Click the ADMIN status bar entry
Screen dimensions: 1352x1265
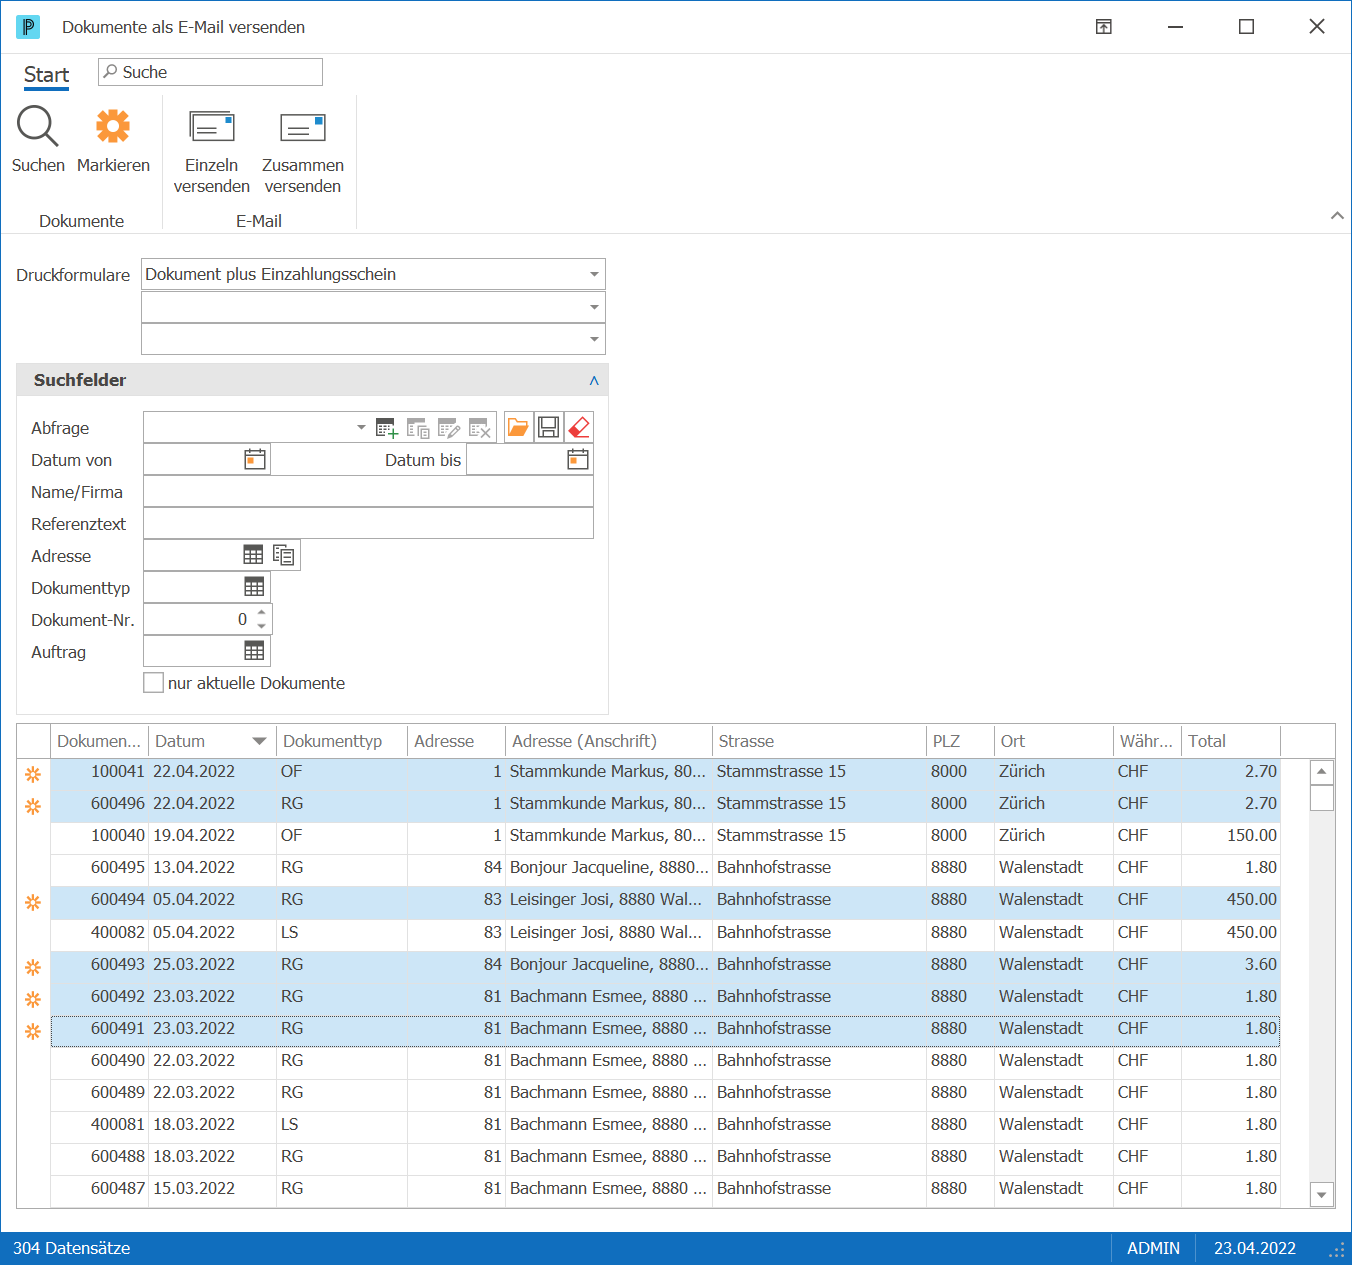point(1153,1248)
